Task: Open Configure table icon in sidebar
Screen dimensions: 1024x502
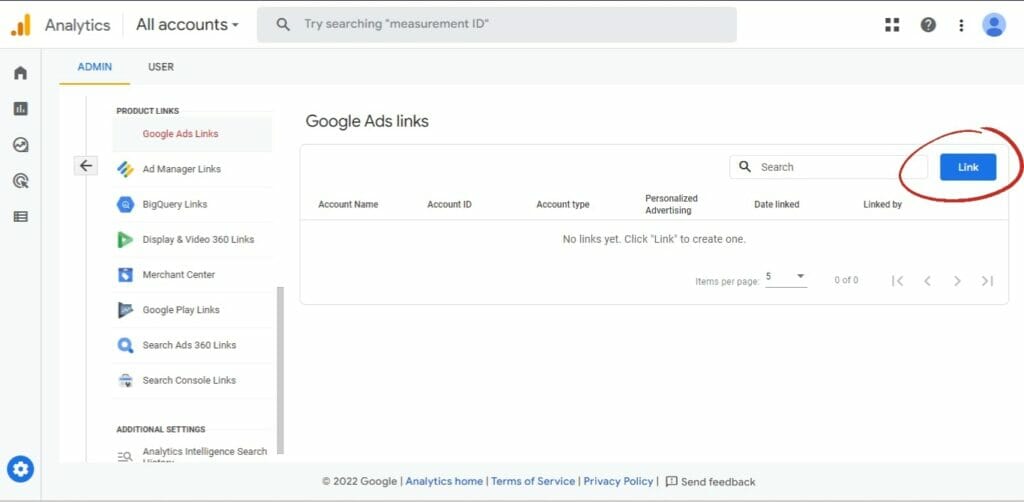Action: coord(20,217)
